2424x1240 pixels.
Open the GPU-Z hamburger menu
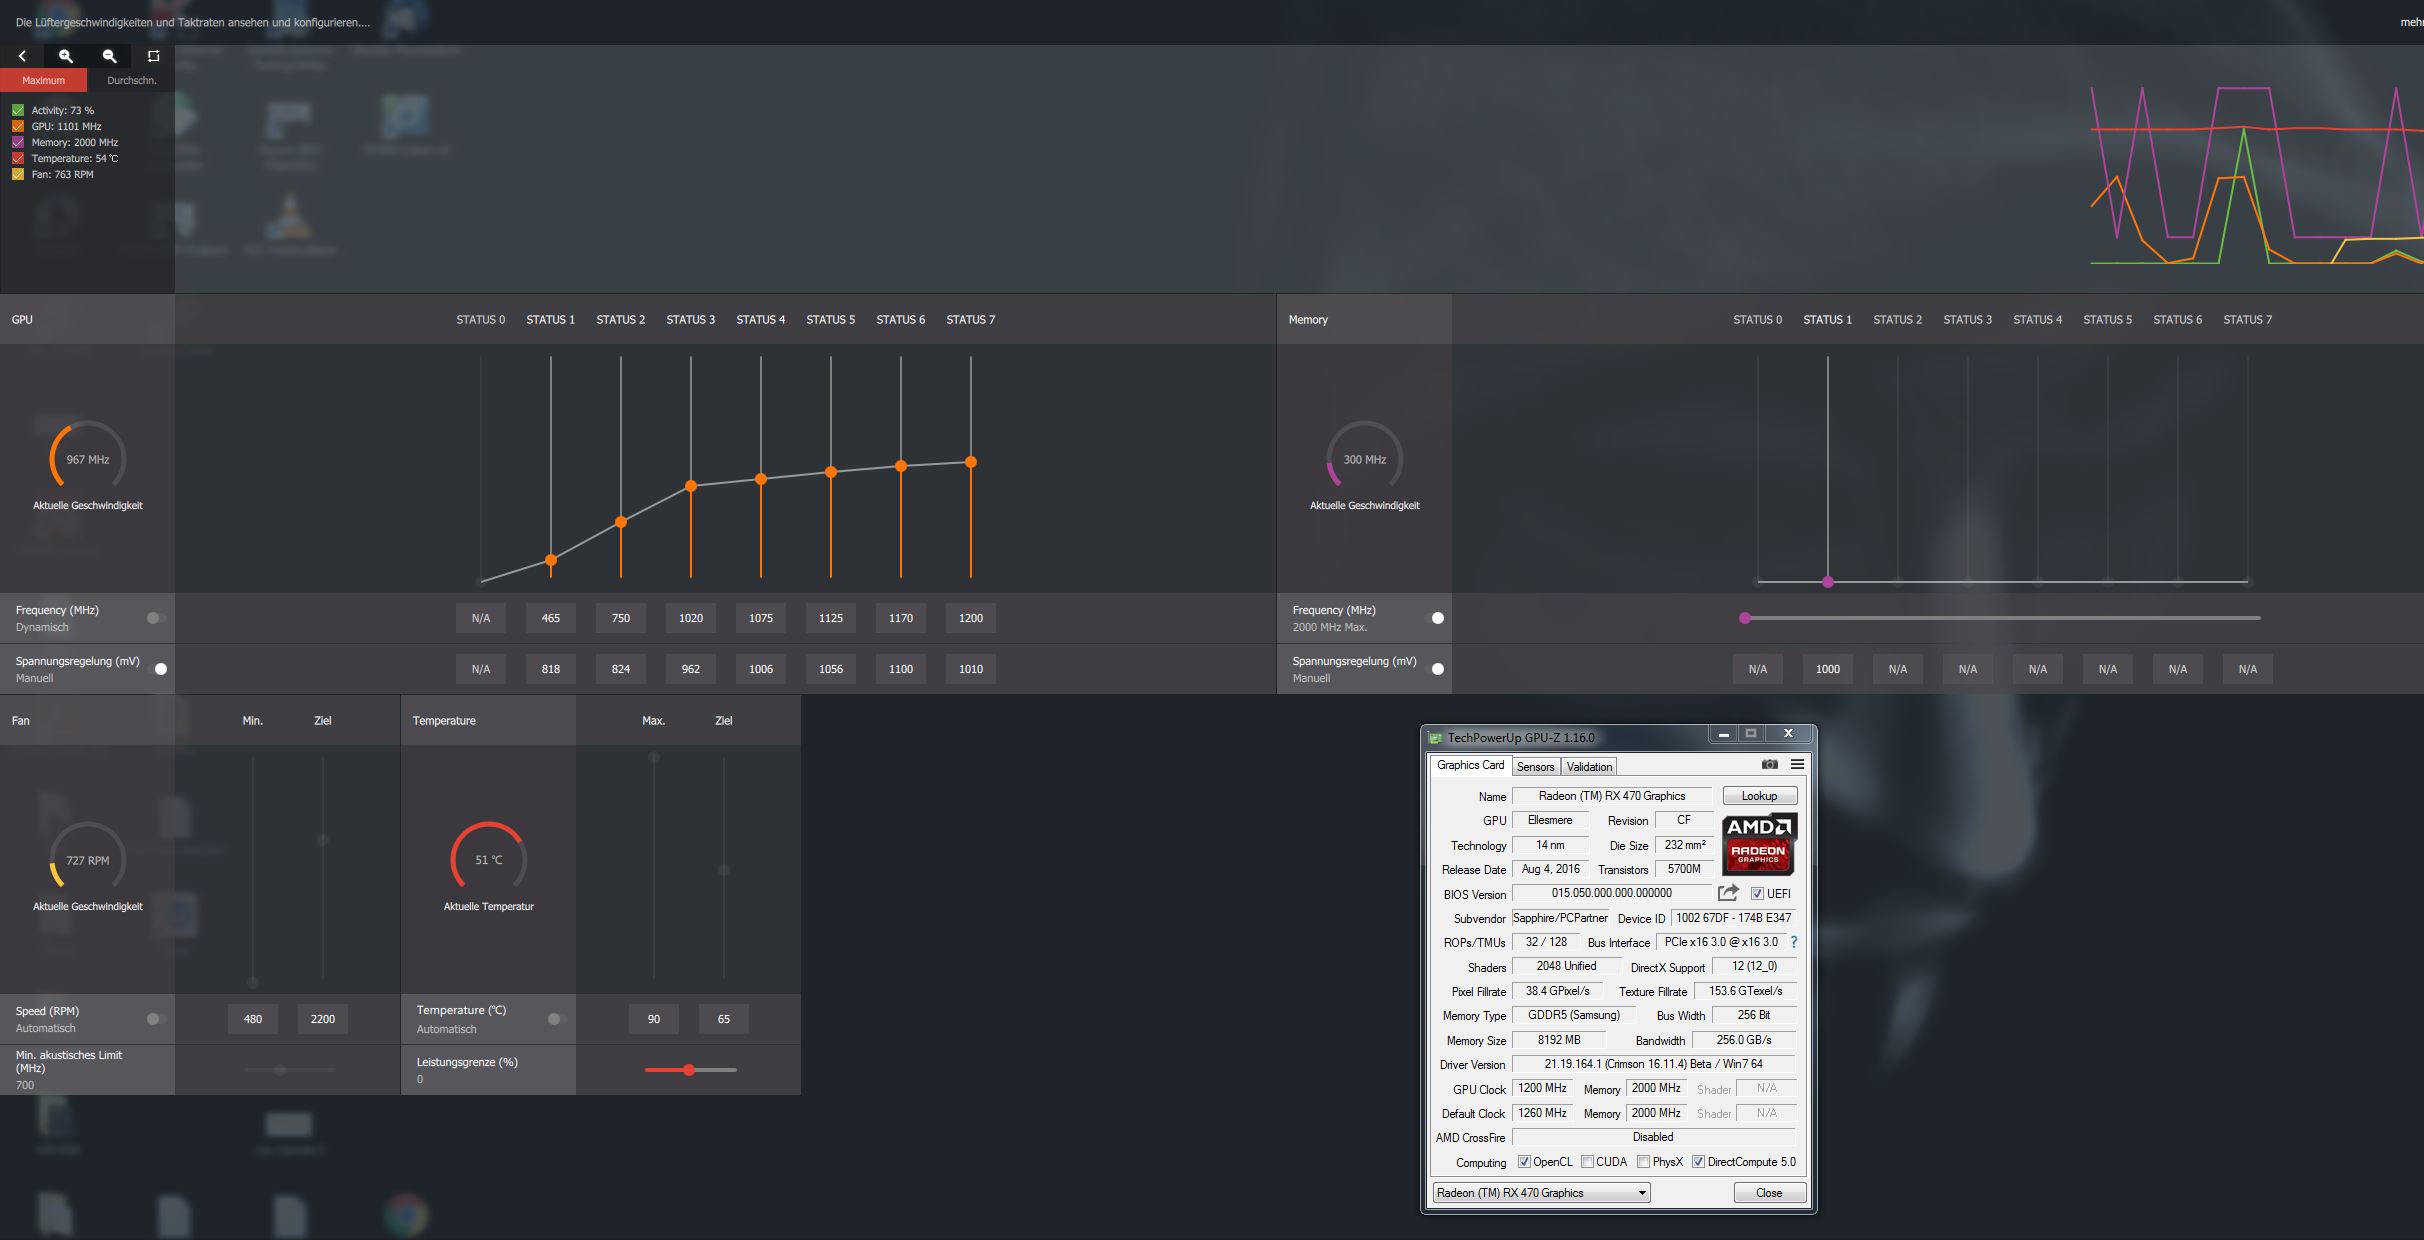pyautogui.click(x=1797, y=764)
